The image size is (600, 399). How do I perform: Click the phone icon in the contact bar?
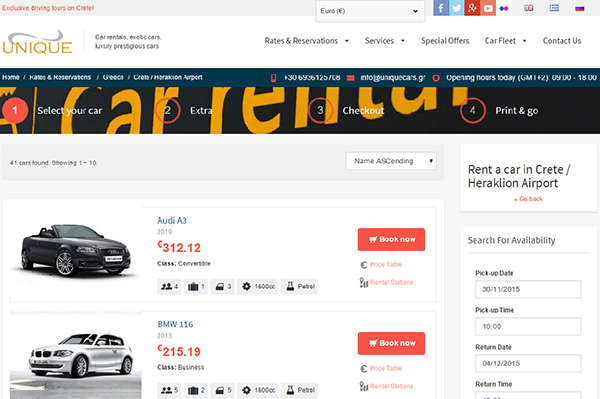273,78
